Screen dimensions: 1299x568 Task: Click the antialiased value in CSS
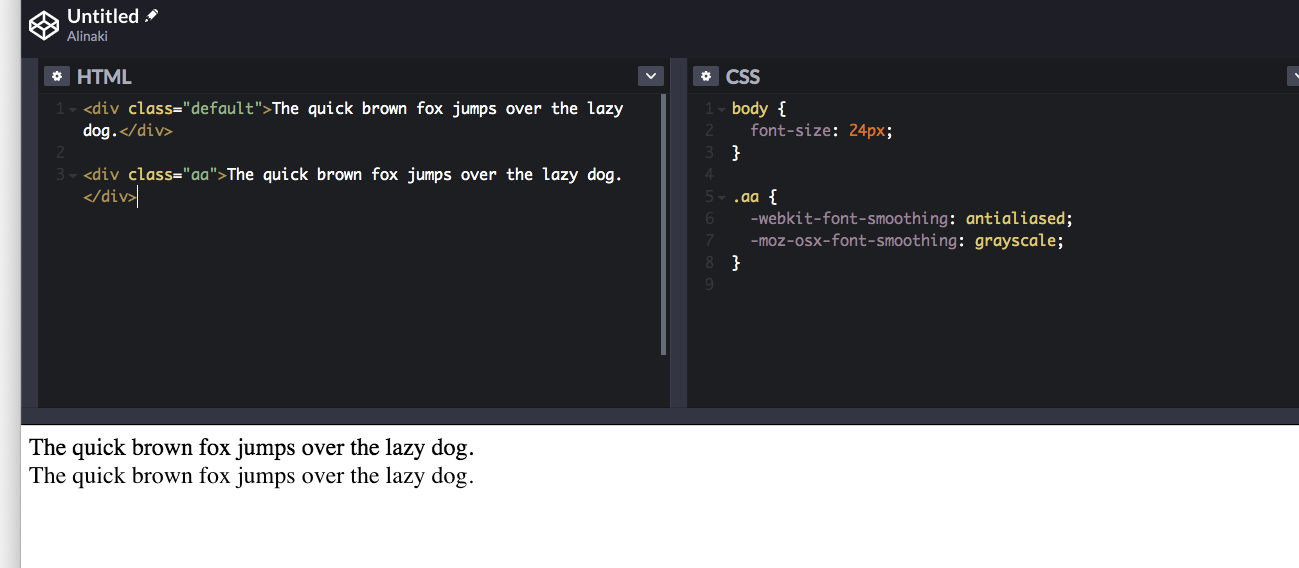[x=1015, y=218]
